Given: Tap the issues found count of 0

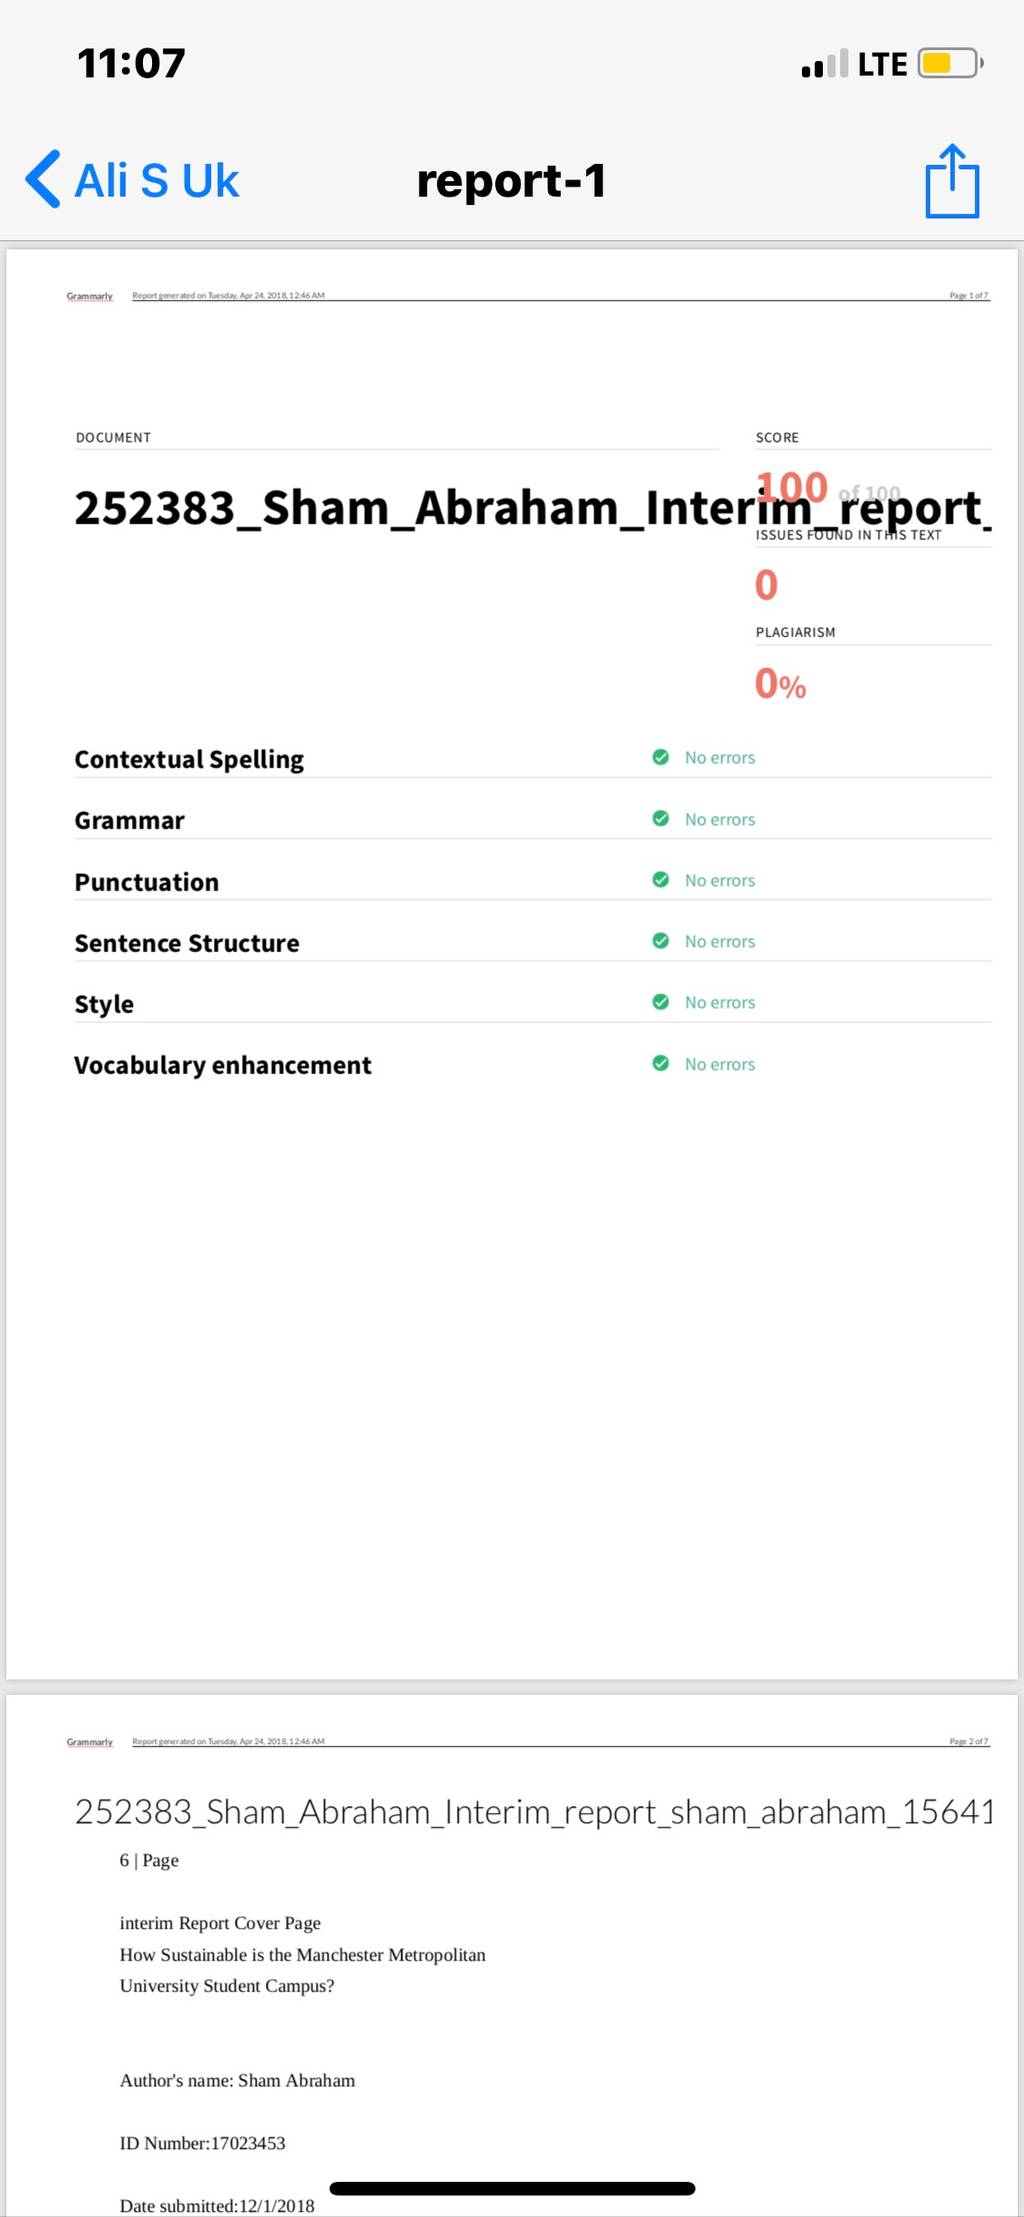Looking at the screenshot, I should [766, 585].
